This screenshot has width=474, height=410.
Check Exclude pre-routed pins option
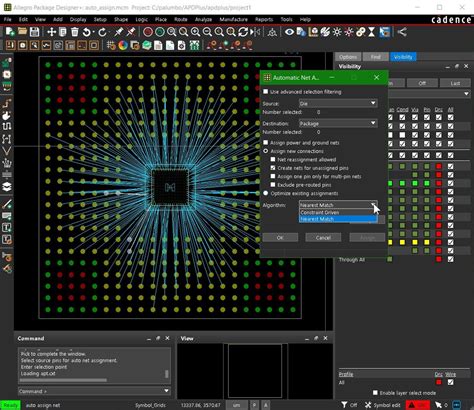(x=273, y=184)
